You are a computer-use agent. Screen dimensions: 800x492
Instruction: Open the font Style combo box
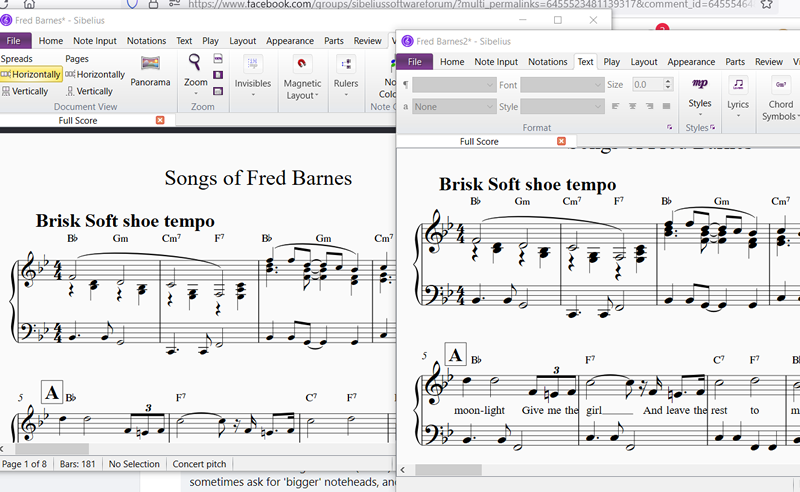(562, 107)
